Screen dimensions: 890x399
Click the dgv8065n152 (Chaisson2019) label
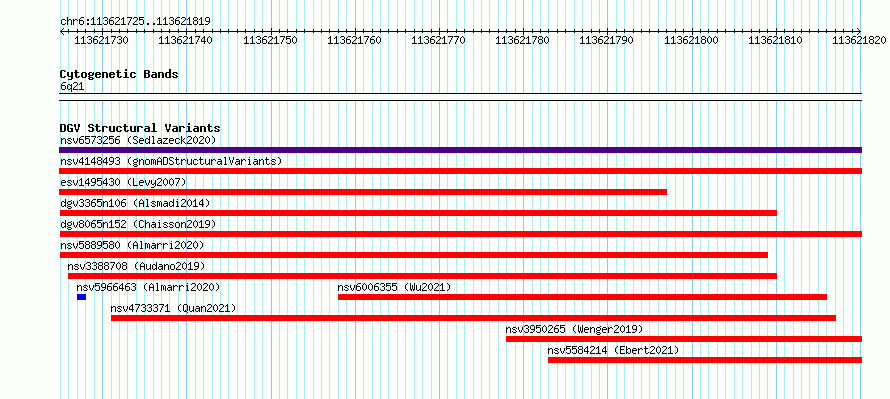pyautogui.click(x=138, y=224)
